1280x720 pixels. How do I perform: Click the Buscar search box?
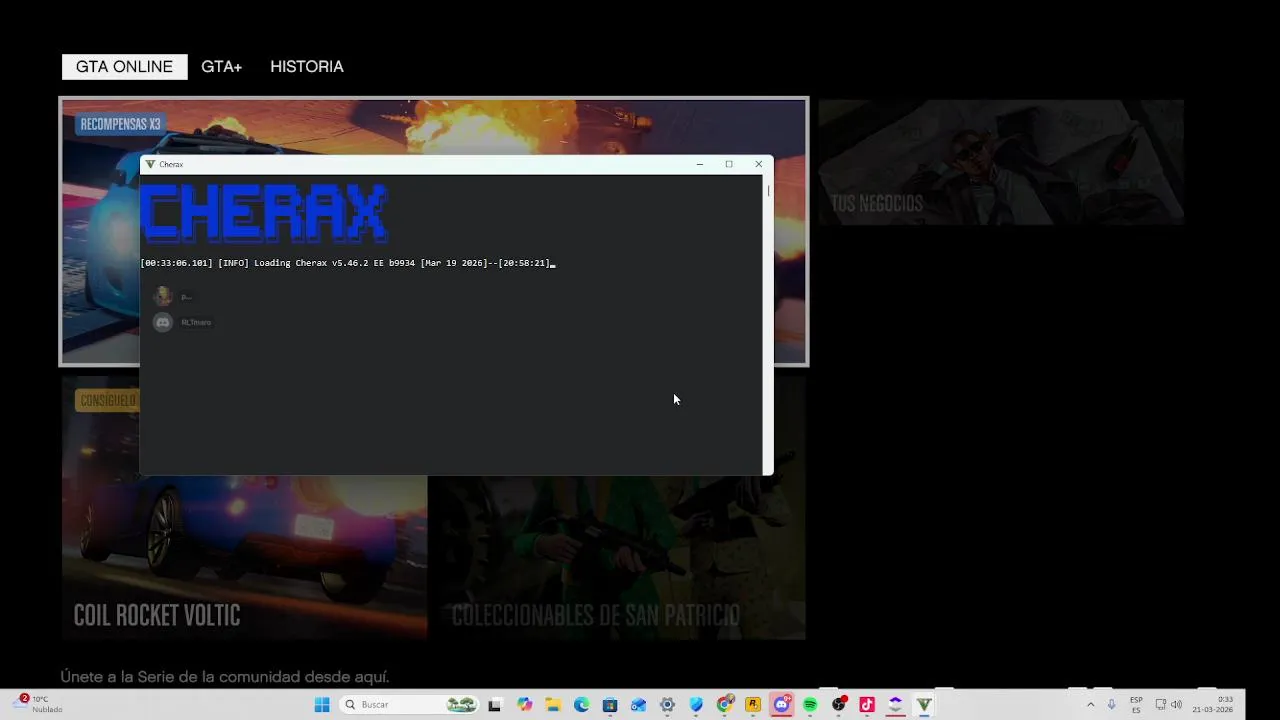410,705
